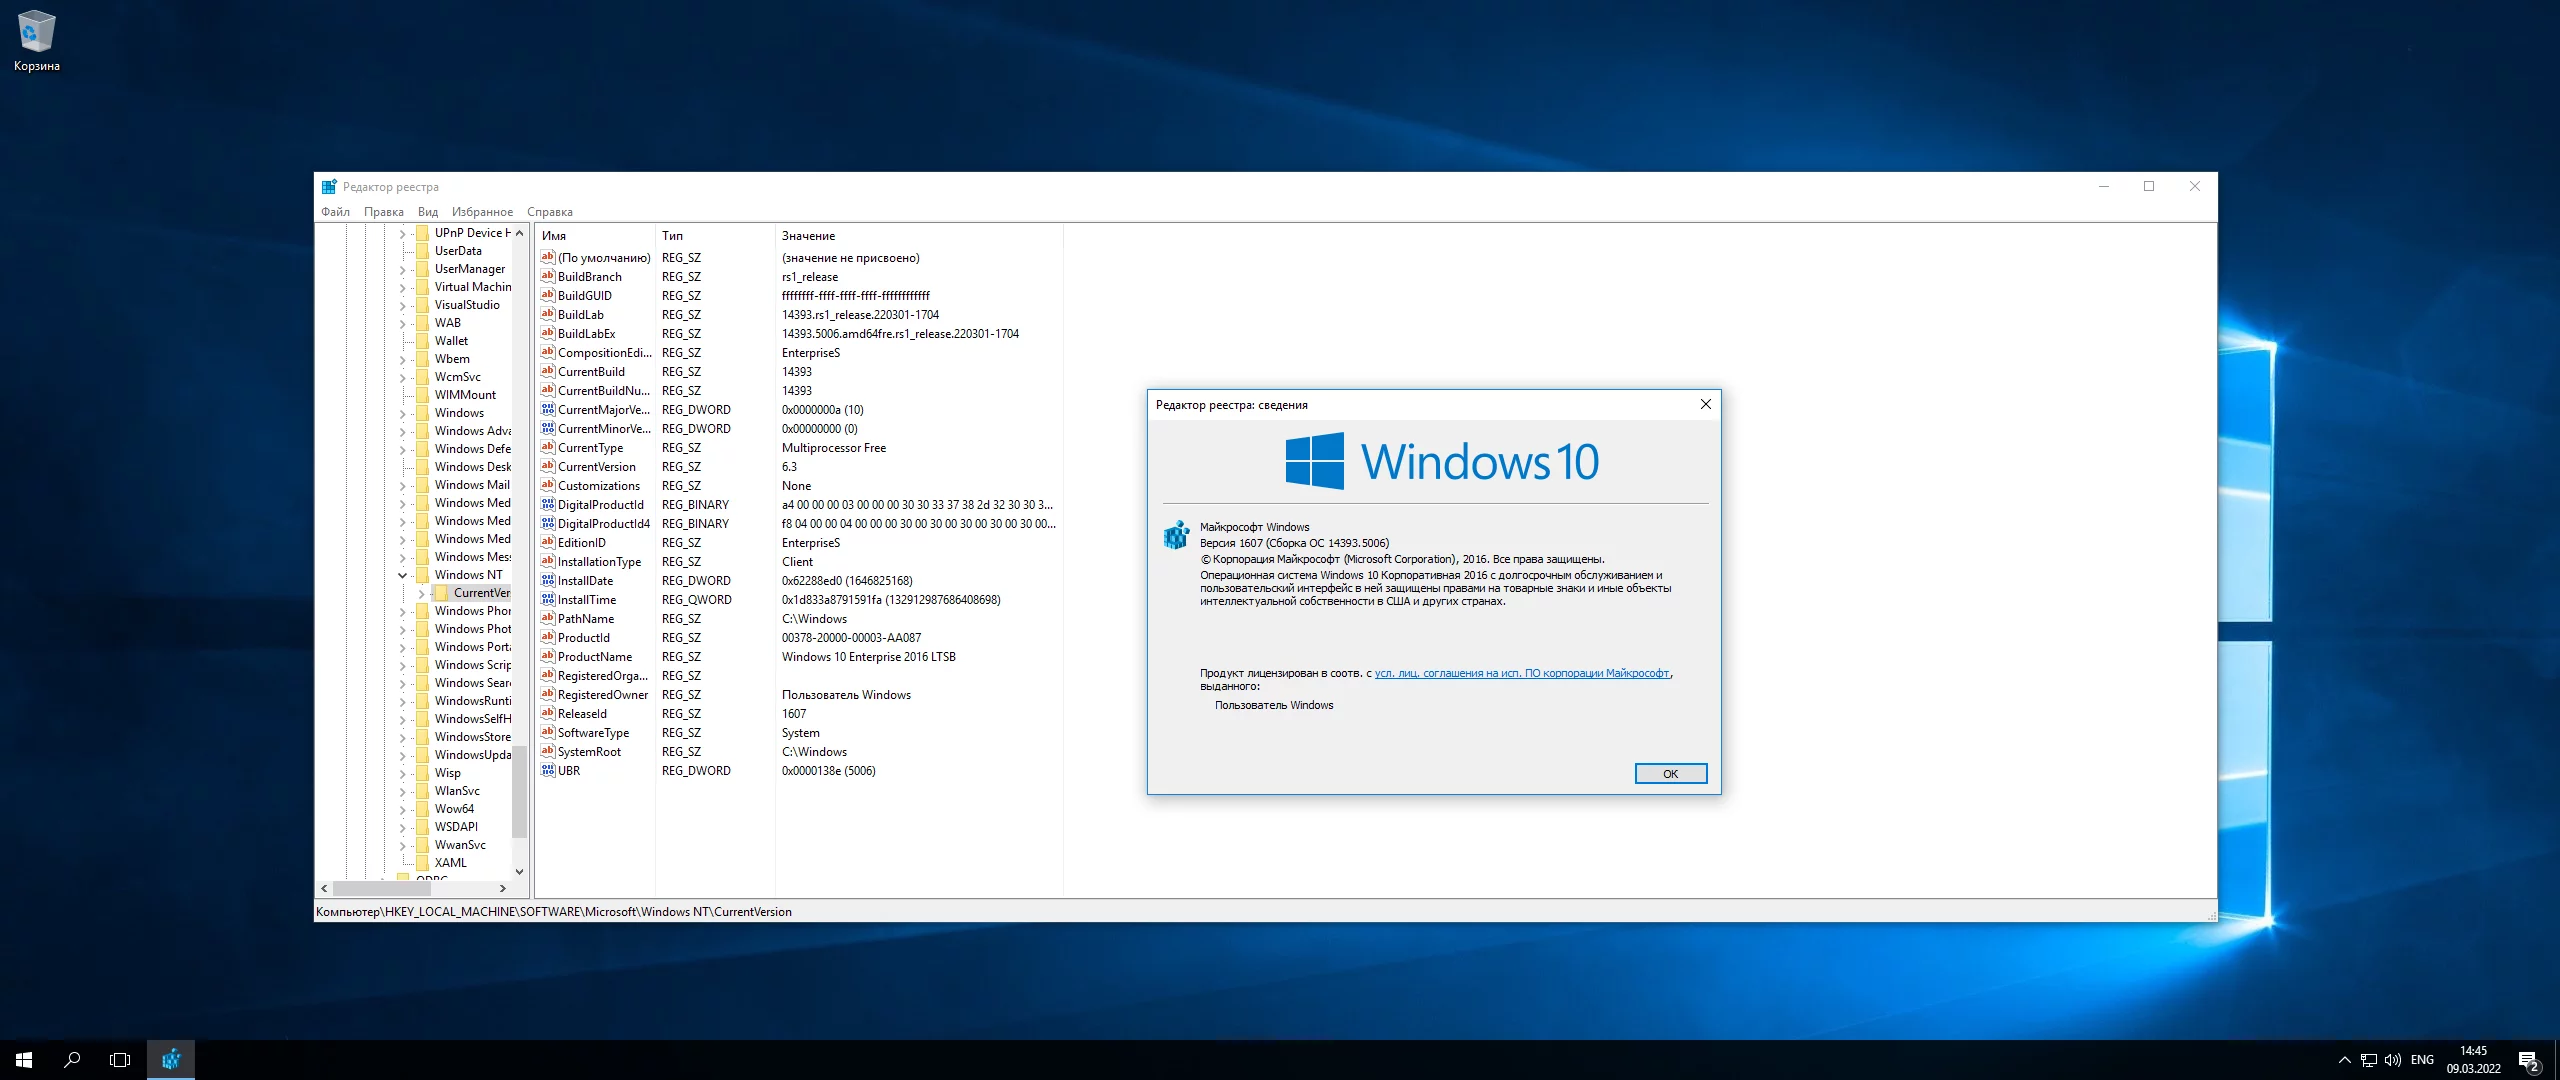Click the ProductName string value icon

click(x=547, y=657)
